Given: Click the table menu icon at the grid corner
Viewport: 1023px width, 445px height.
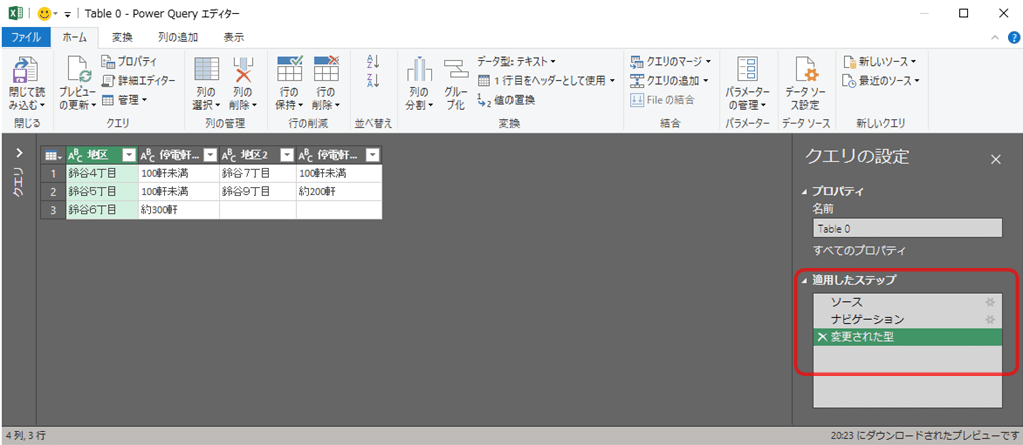Looking at the screenshot, I should click(53, 155).
